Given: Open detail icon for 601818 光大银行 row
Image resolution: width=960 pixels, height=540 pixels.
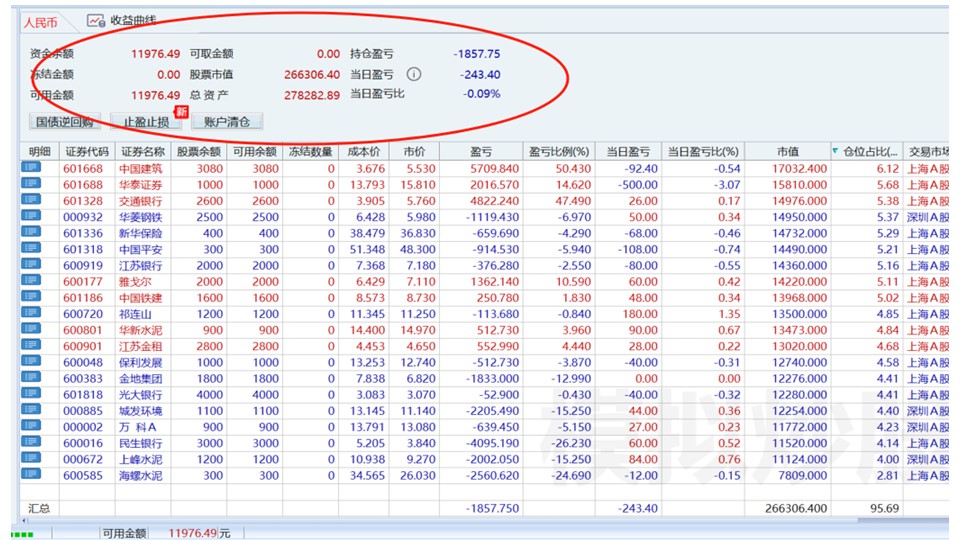Looking at the screenshot, I should coord(31,393).
